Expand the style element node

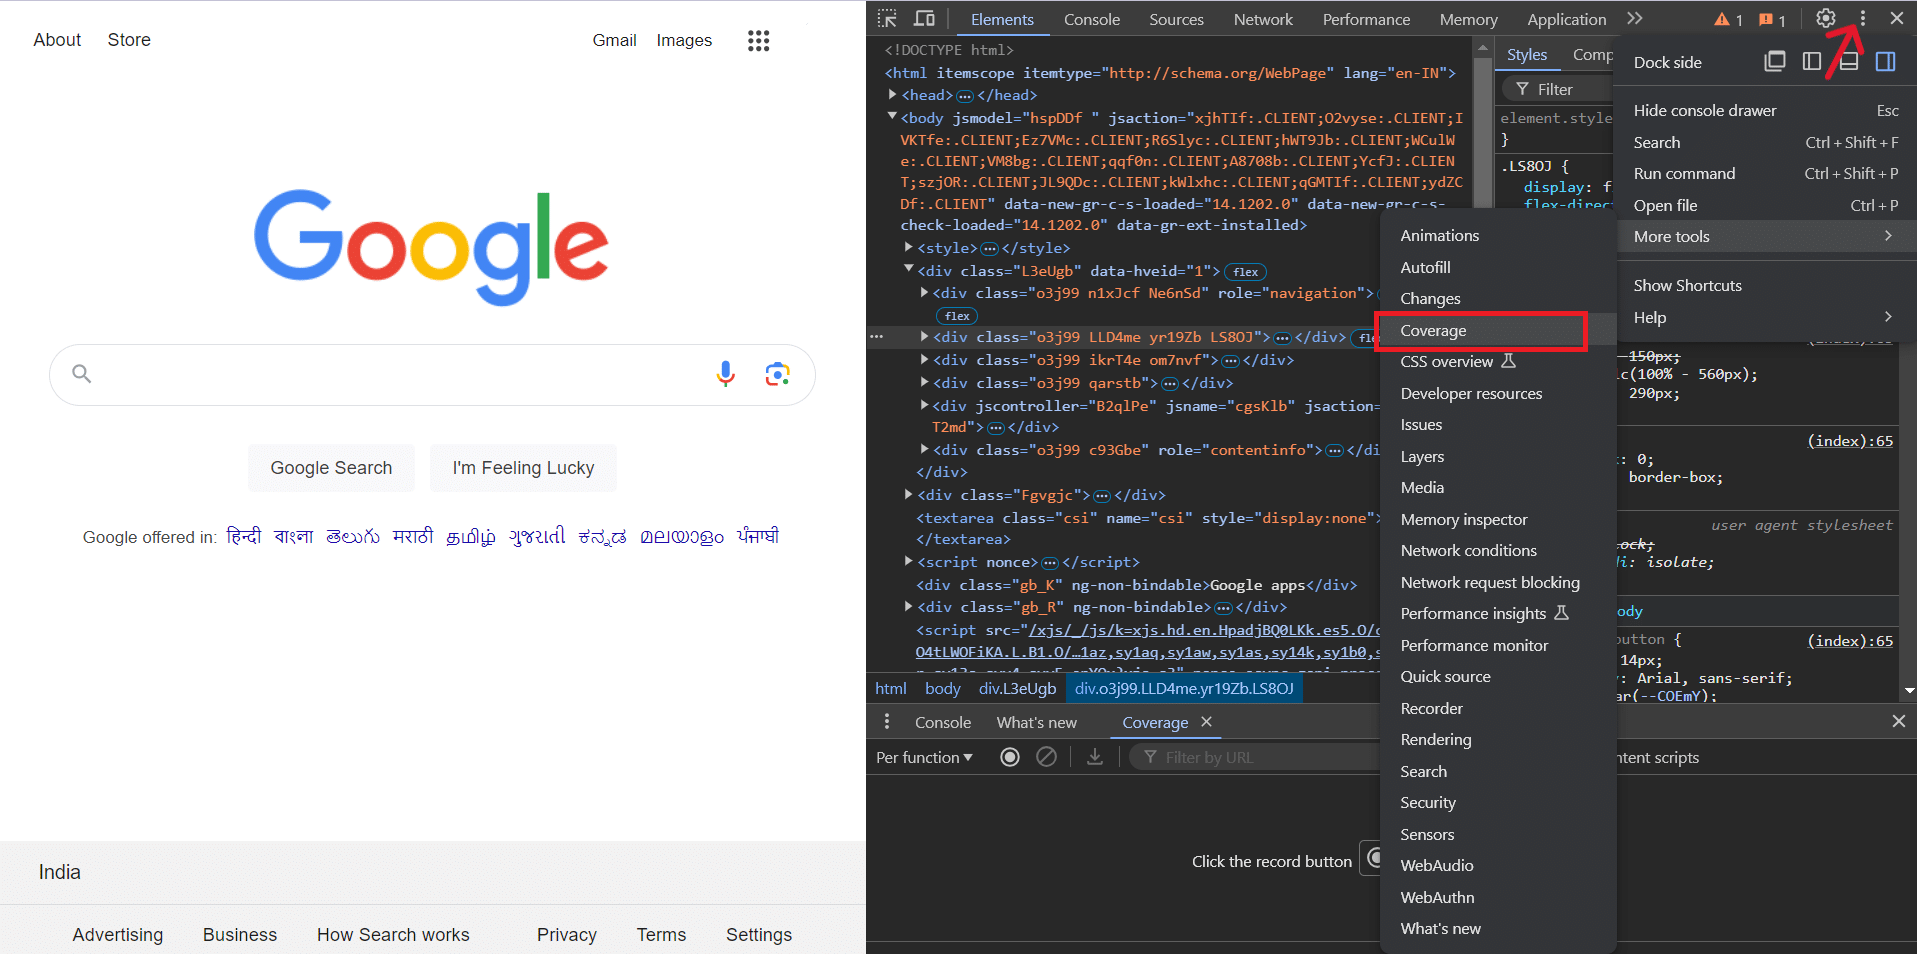908,247
